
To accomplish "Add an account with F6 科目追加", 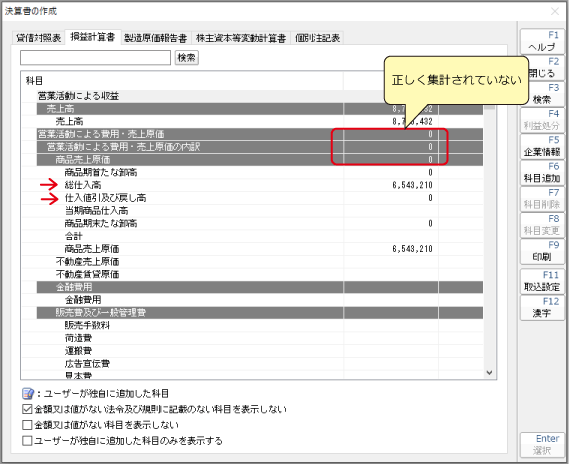I will pyautogui.click(x=542, y=172).
